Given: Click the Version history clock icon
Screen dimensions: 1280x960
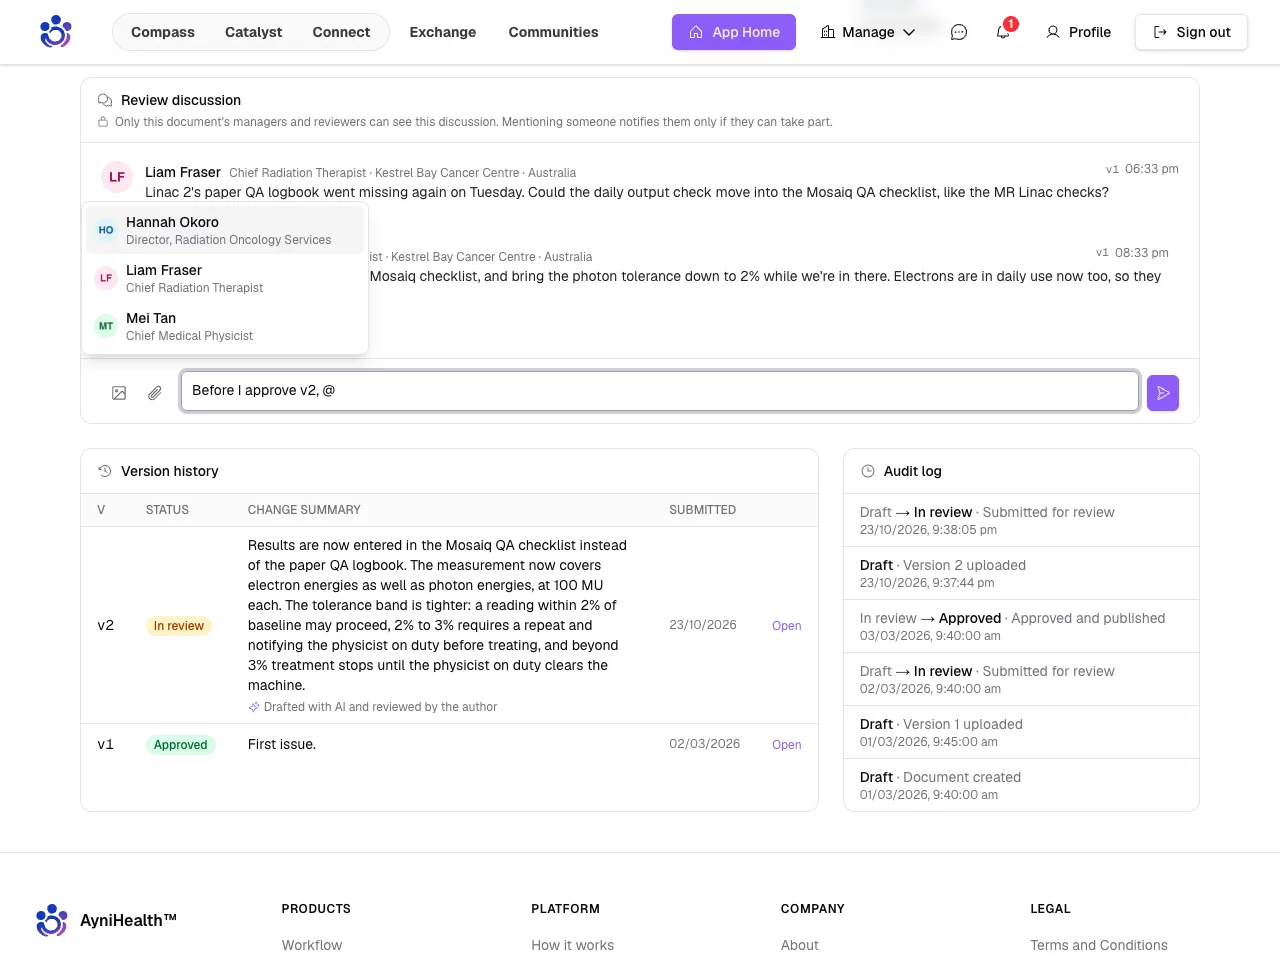Looking at the screenshot, I should 104,471.
